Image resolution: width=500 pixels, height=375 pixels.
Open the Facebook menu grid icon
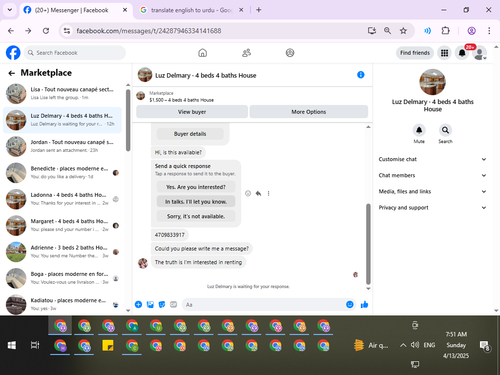coord(444,53)
